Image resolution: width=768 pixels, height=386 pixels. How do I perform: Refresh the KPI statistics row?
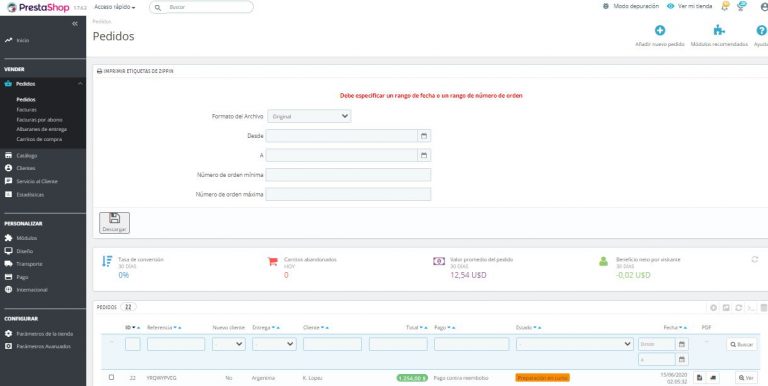[x=755, y=260]
